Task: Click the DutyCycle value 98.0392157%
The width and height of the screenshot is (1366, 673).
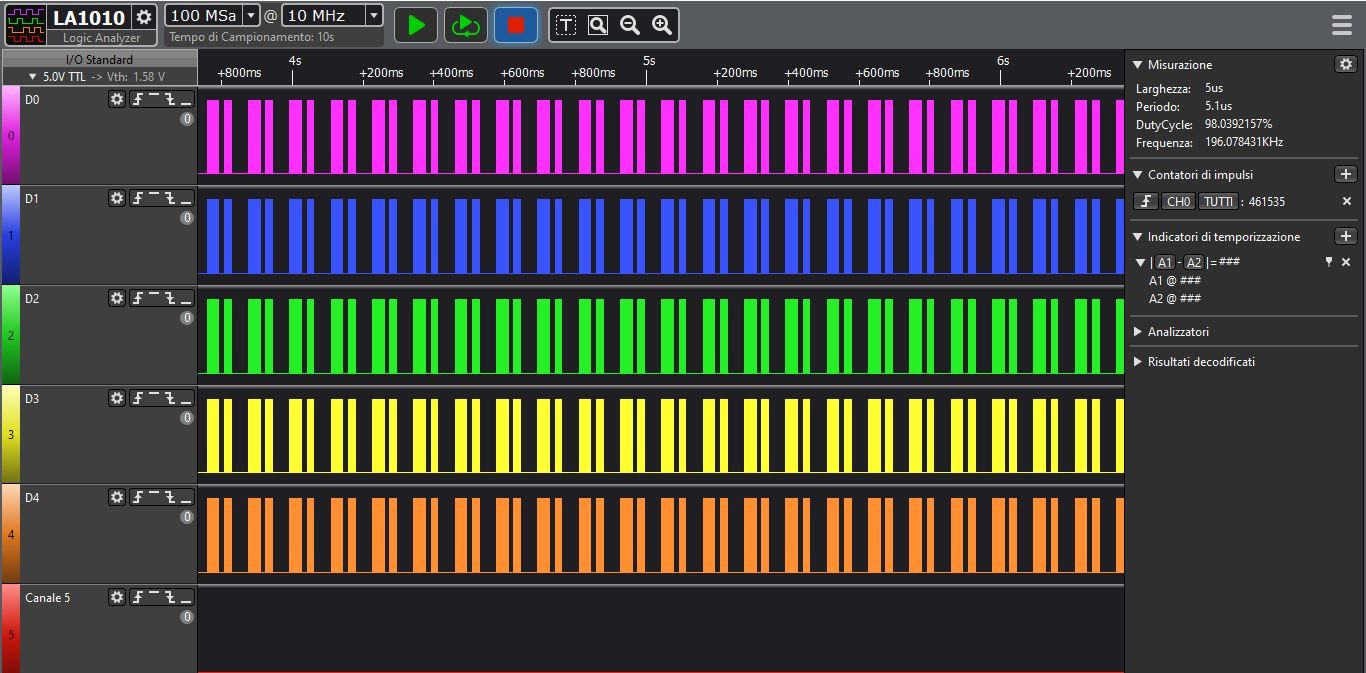Action: pos(1238,124)
